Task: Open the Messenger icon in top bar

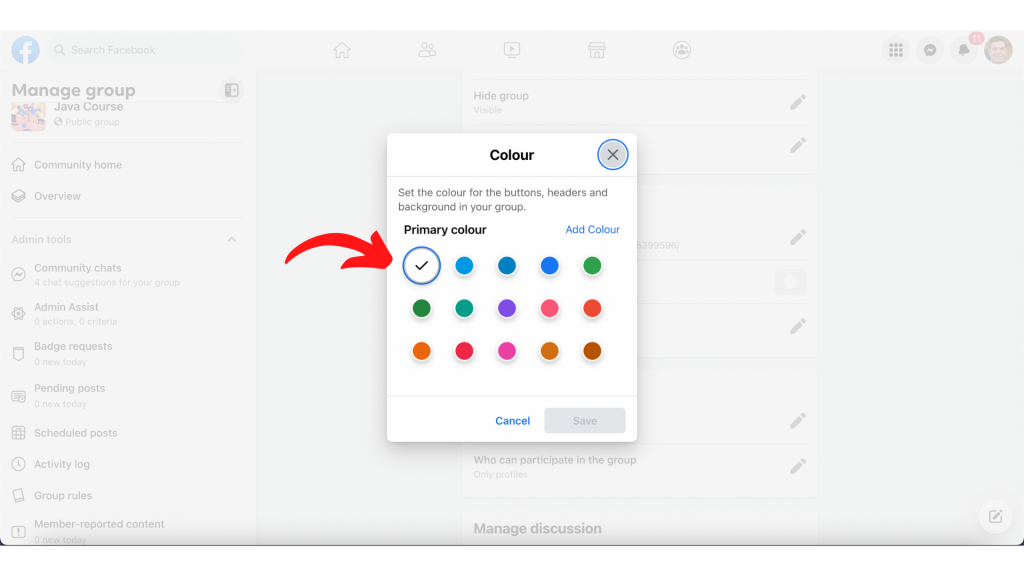Action: [x=929, y=50]
